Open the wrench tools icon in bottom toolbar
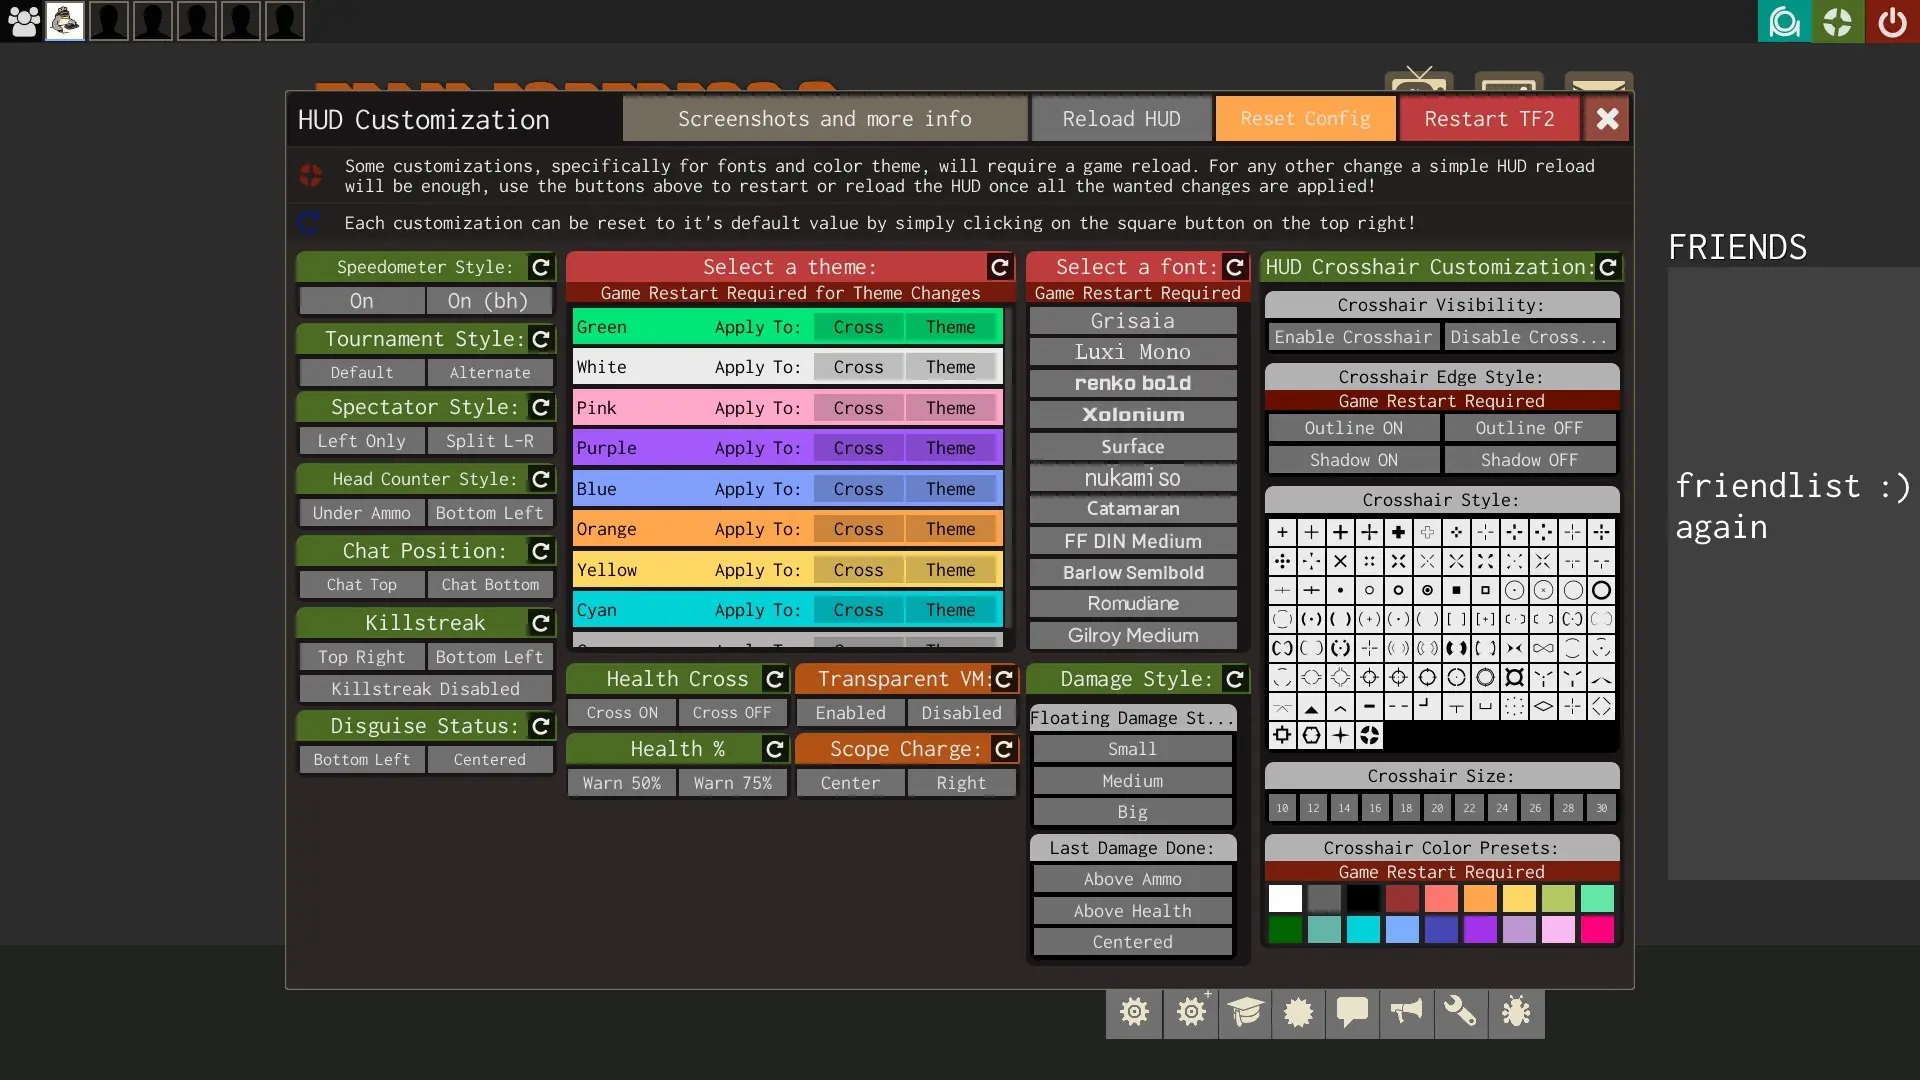Screen dimensions: 1920x1080 [x=1460, y=1012]
